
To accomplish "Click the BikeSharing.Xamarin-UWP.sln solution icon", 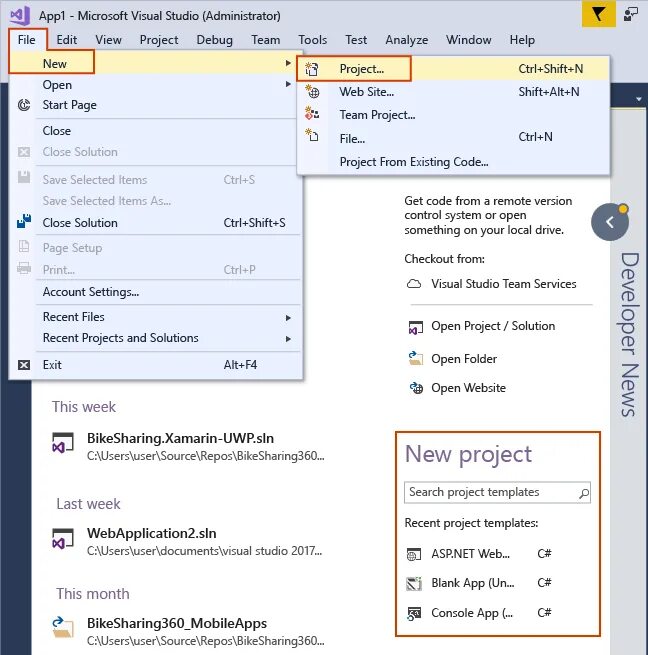I will click(63, 443).
